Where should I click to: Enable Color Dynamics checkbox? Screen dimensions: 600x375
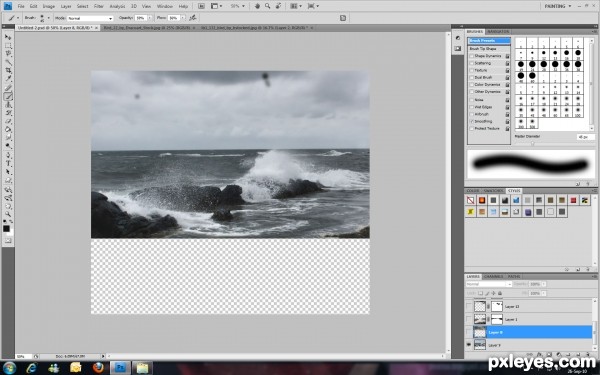471,85
